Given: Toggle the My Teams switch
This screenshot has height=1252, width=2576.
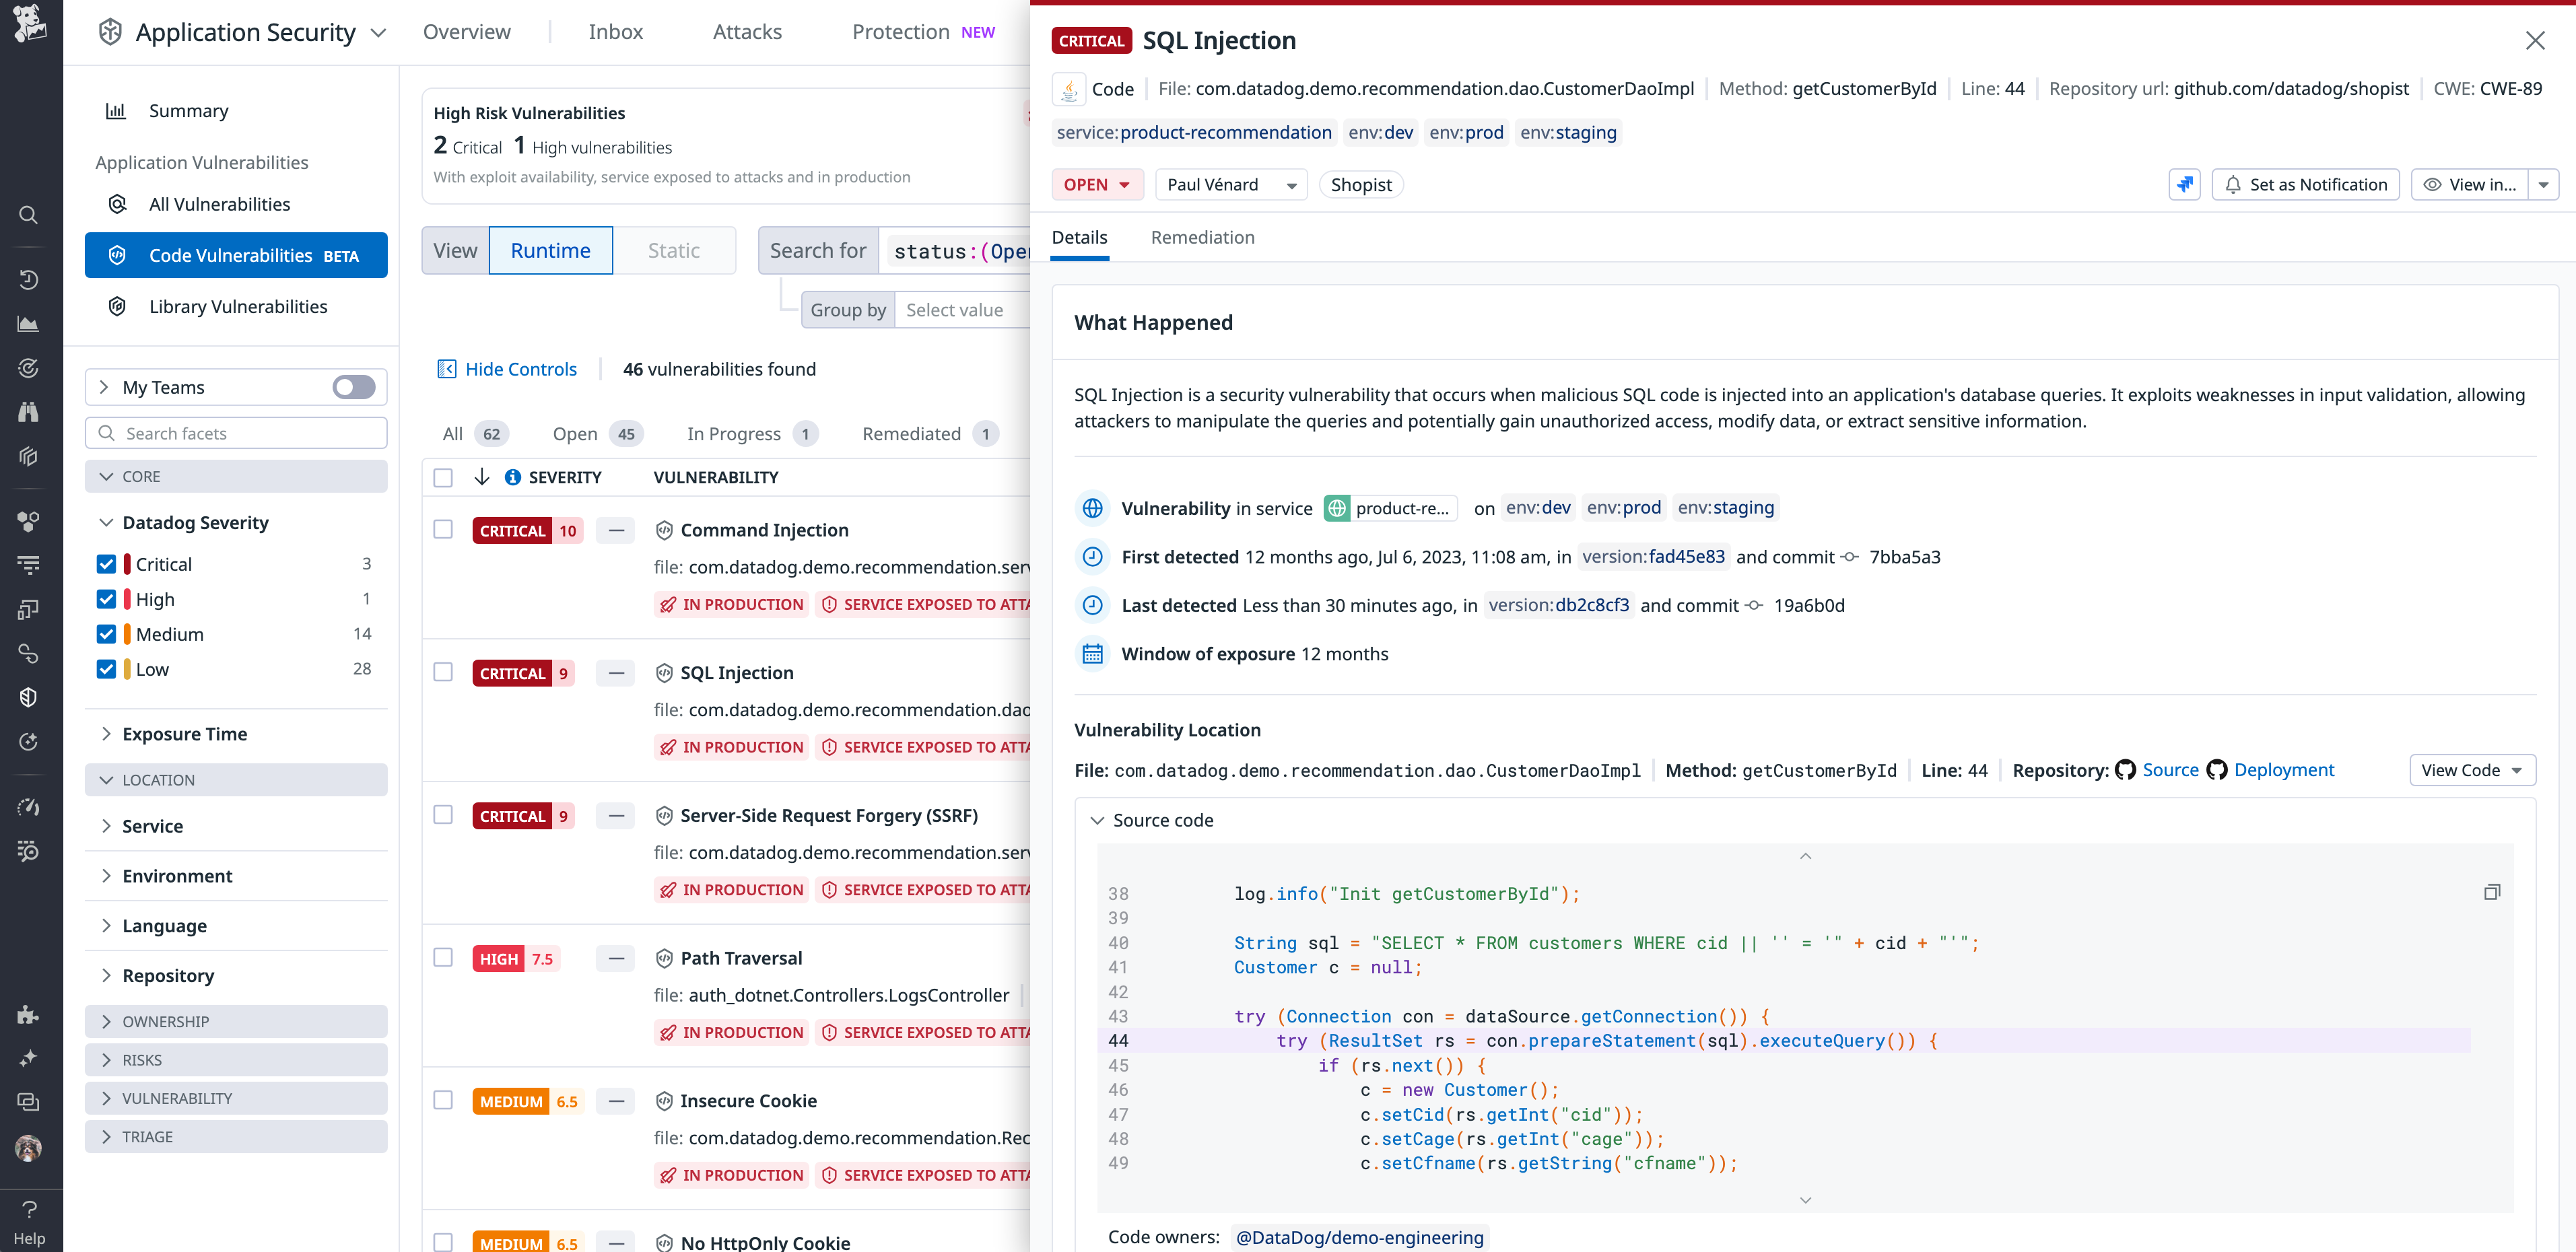Looking at the screenshot, I should (x=352, y=387).
